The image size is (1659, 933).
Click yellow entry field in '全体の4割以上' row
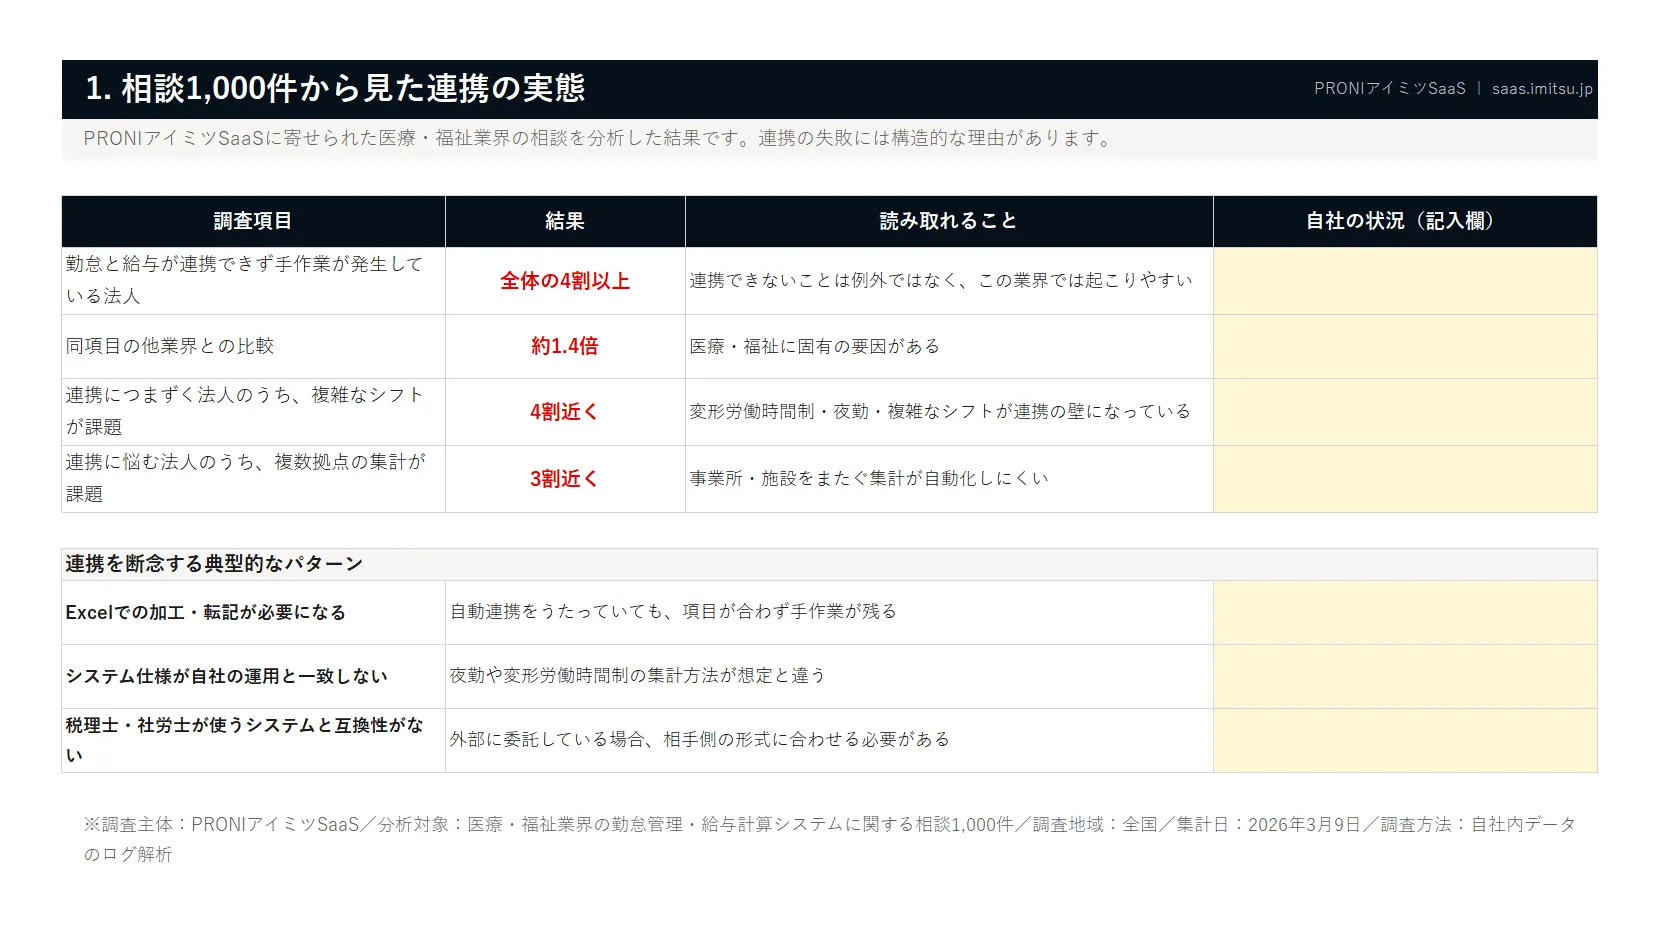1405,281
